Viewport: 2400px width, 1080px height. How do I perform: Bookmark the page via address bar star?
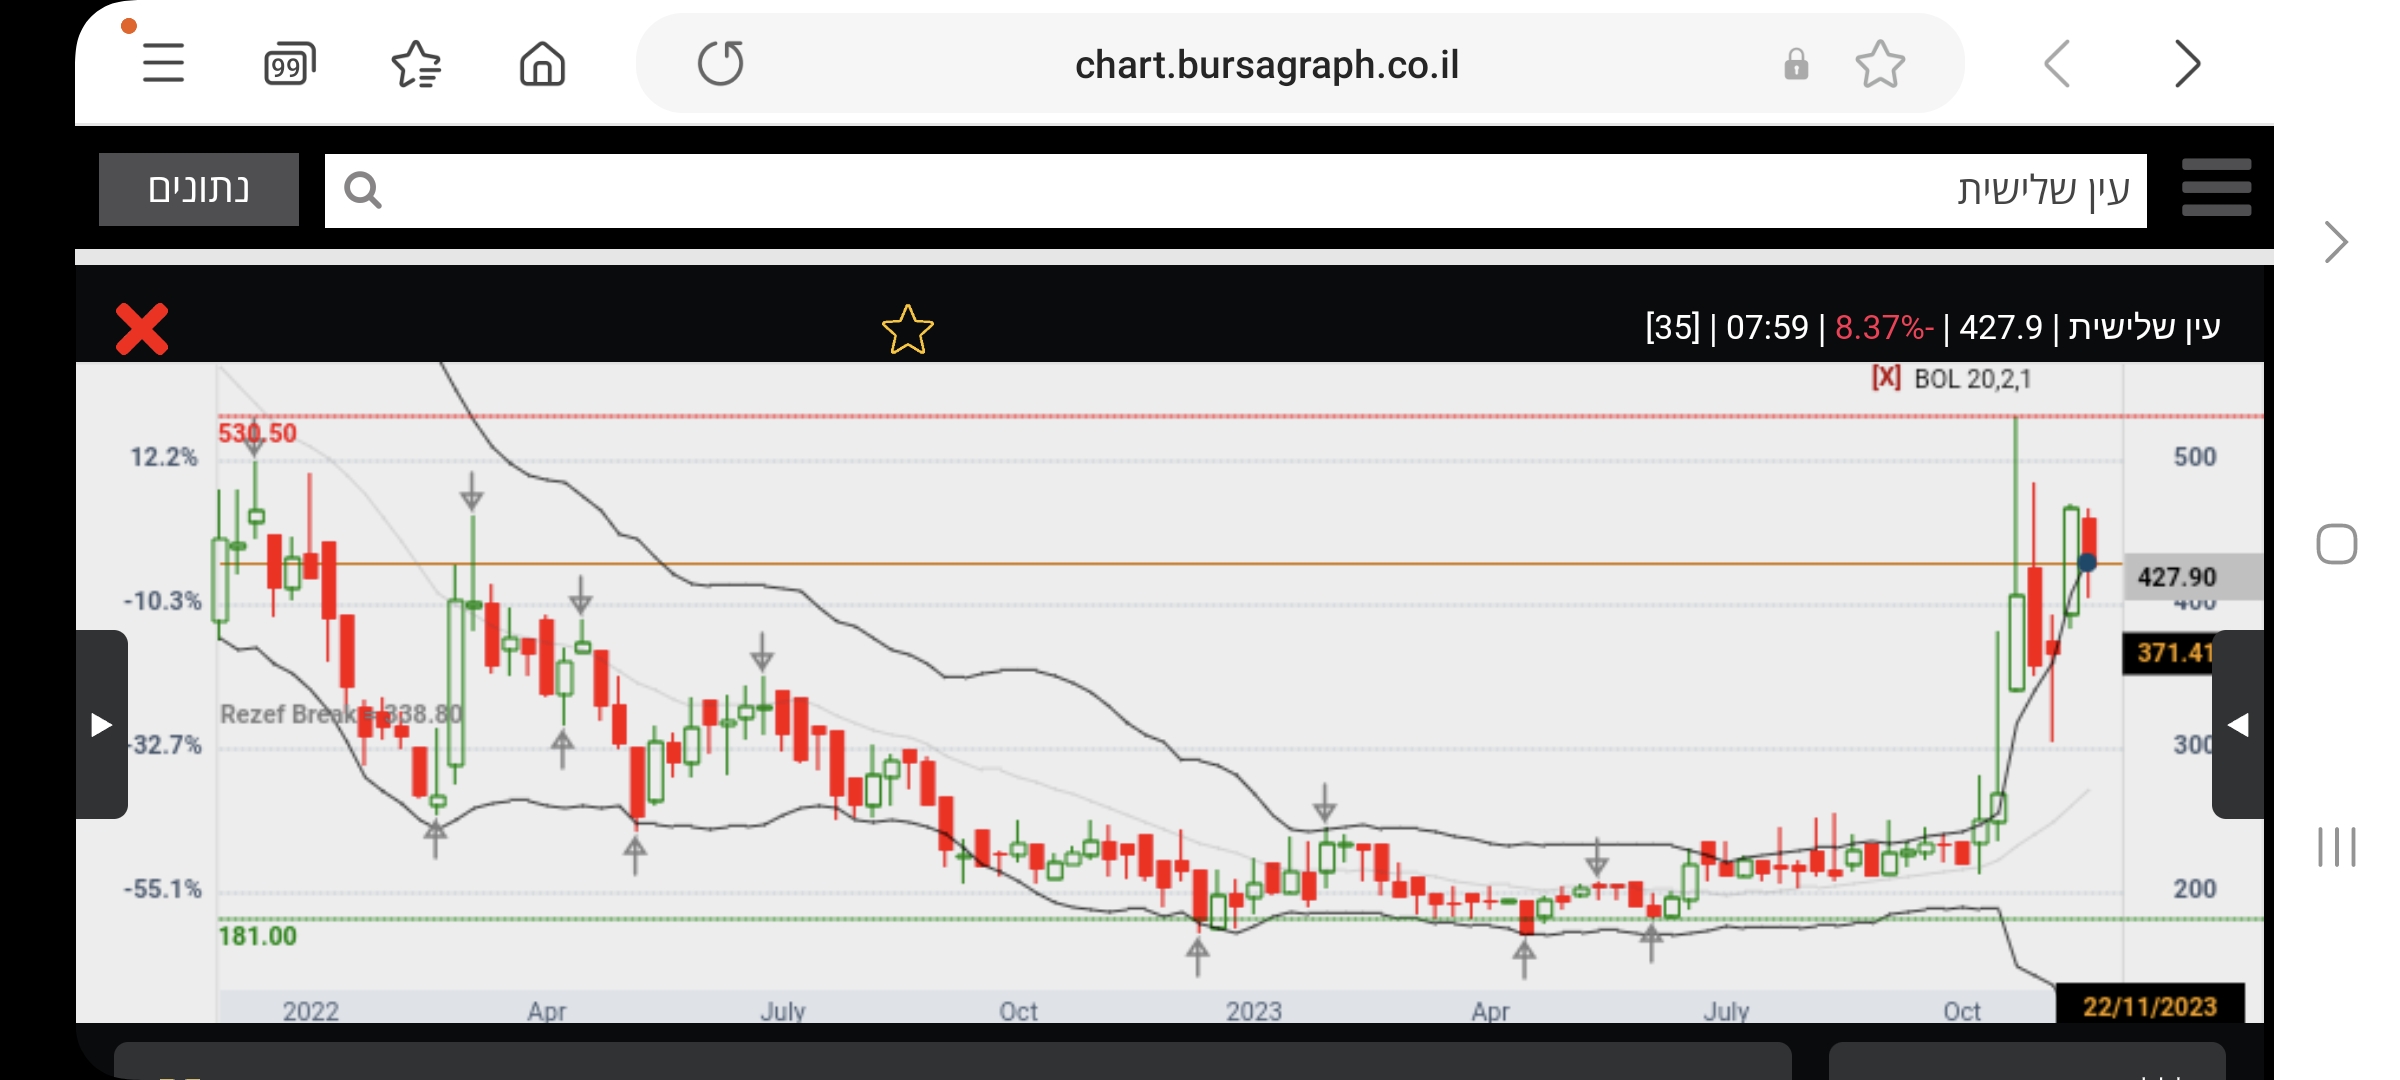pos(1880,65)
